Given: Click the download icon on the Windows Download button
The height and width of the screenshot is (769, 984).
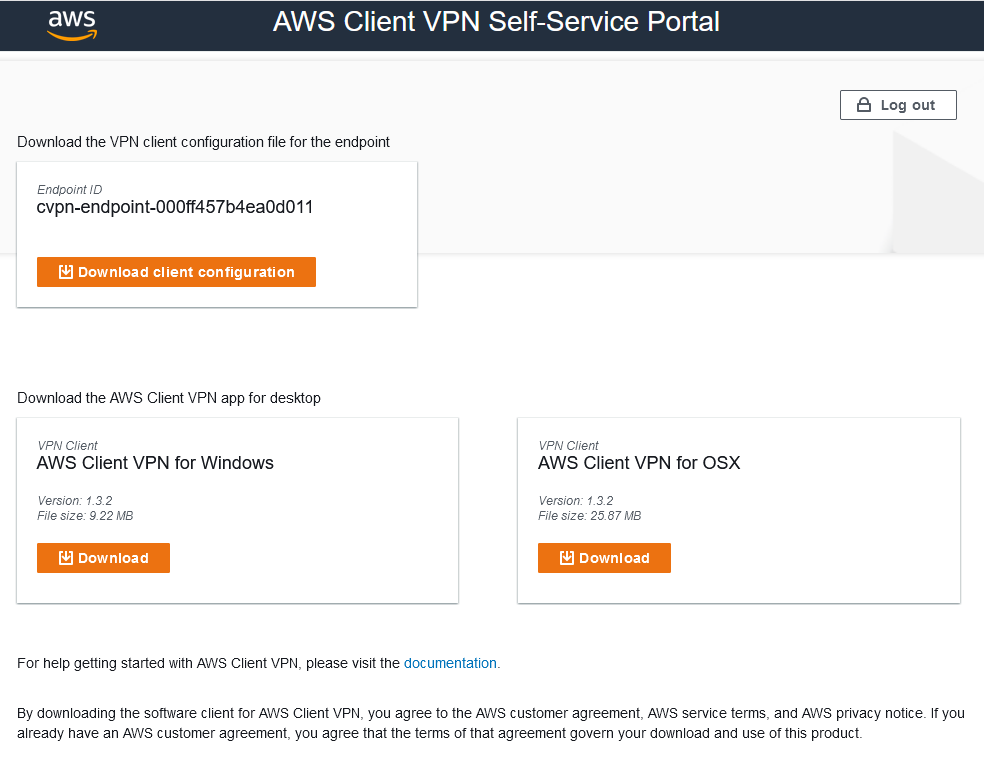Looking at the screenshot, I should click(x=67, y=558).
